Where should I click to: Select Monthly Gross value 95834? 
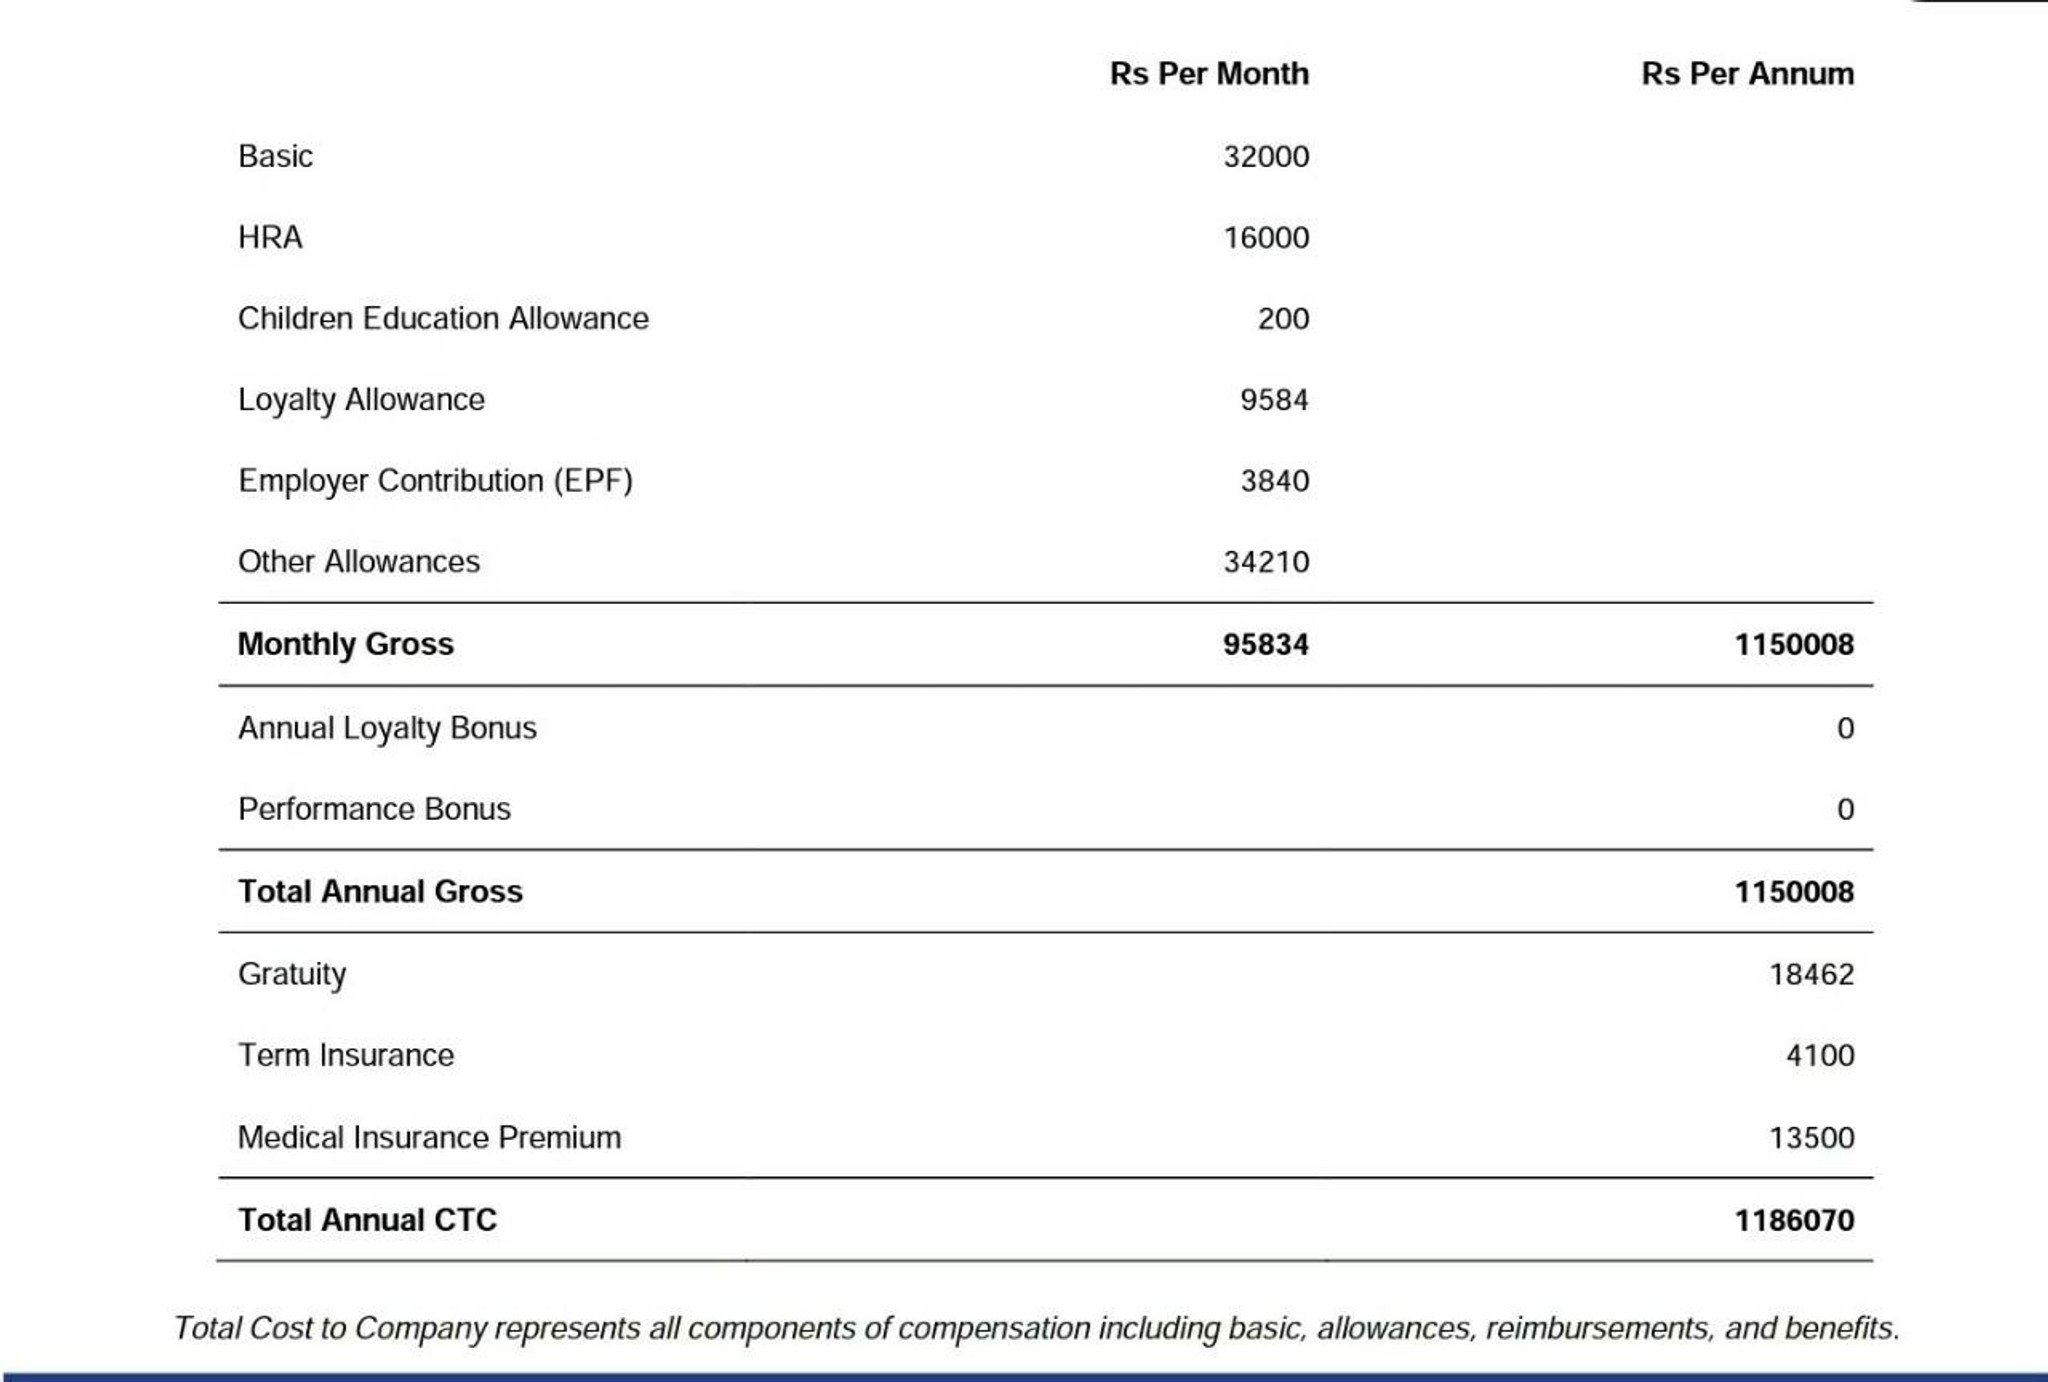pos(1265,644)
